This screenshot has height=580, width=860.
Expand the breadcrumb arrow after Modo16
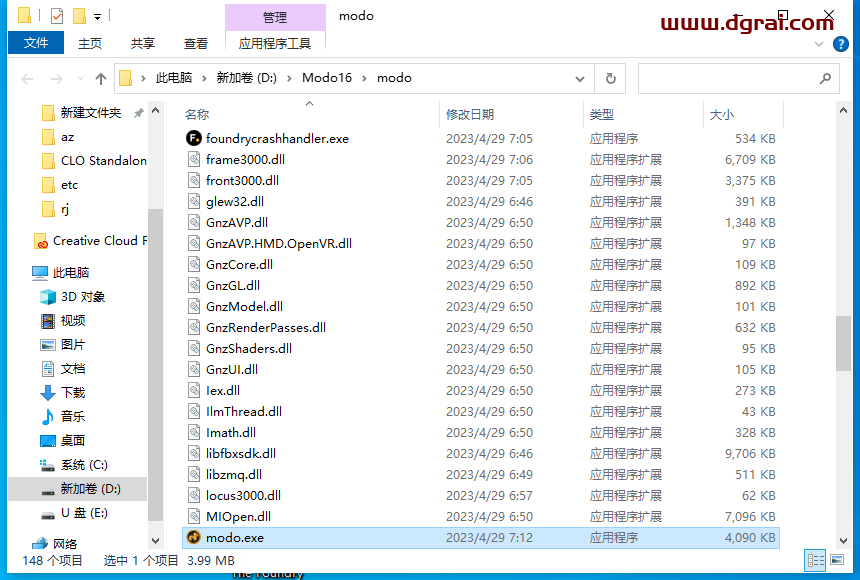click(364, 78)
